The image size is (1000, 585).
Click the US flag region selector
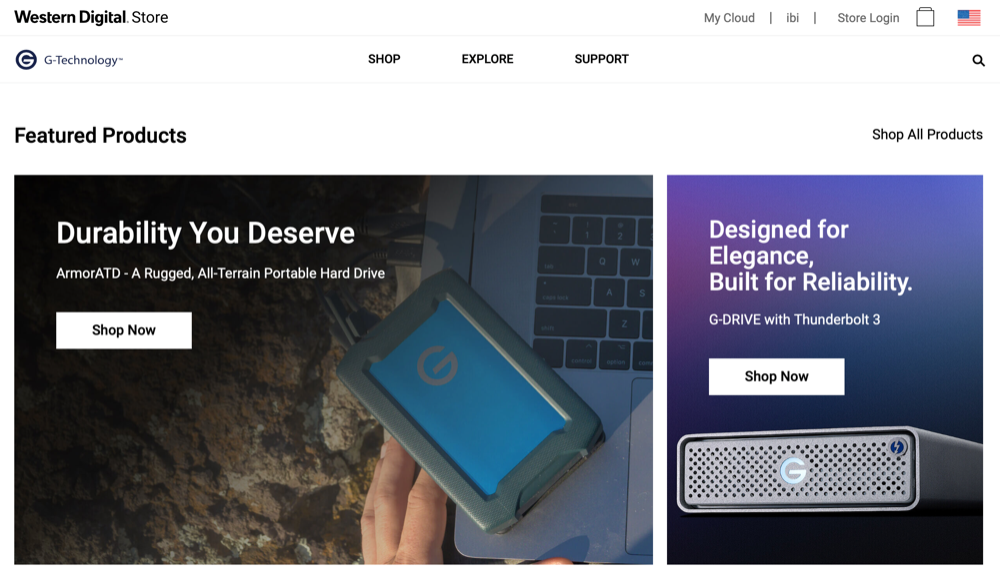click(968, 18)
